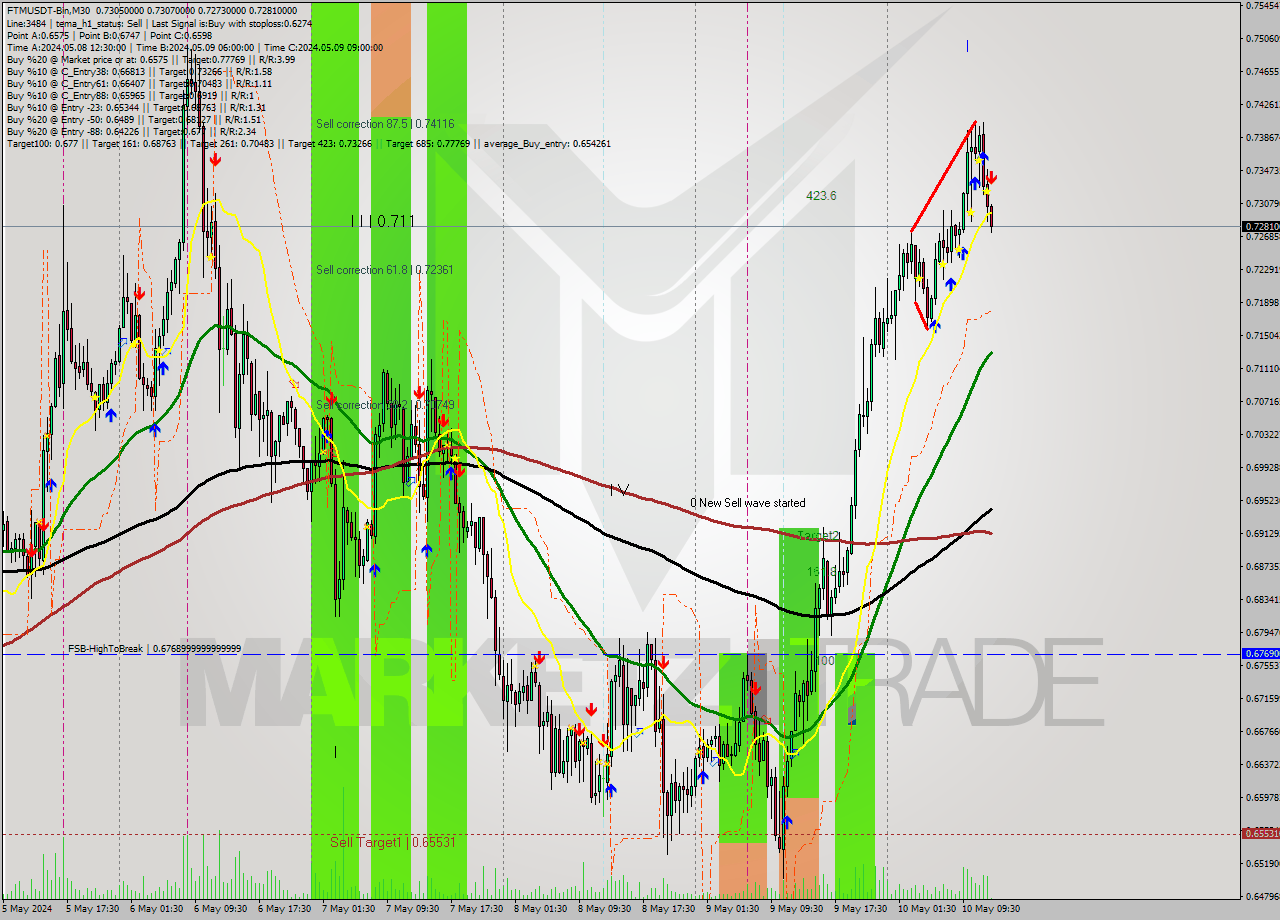Screen dimensions: 1280x920
Task: Click the 0.65190 price axis value
Action: point(1262,863)
